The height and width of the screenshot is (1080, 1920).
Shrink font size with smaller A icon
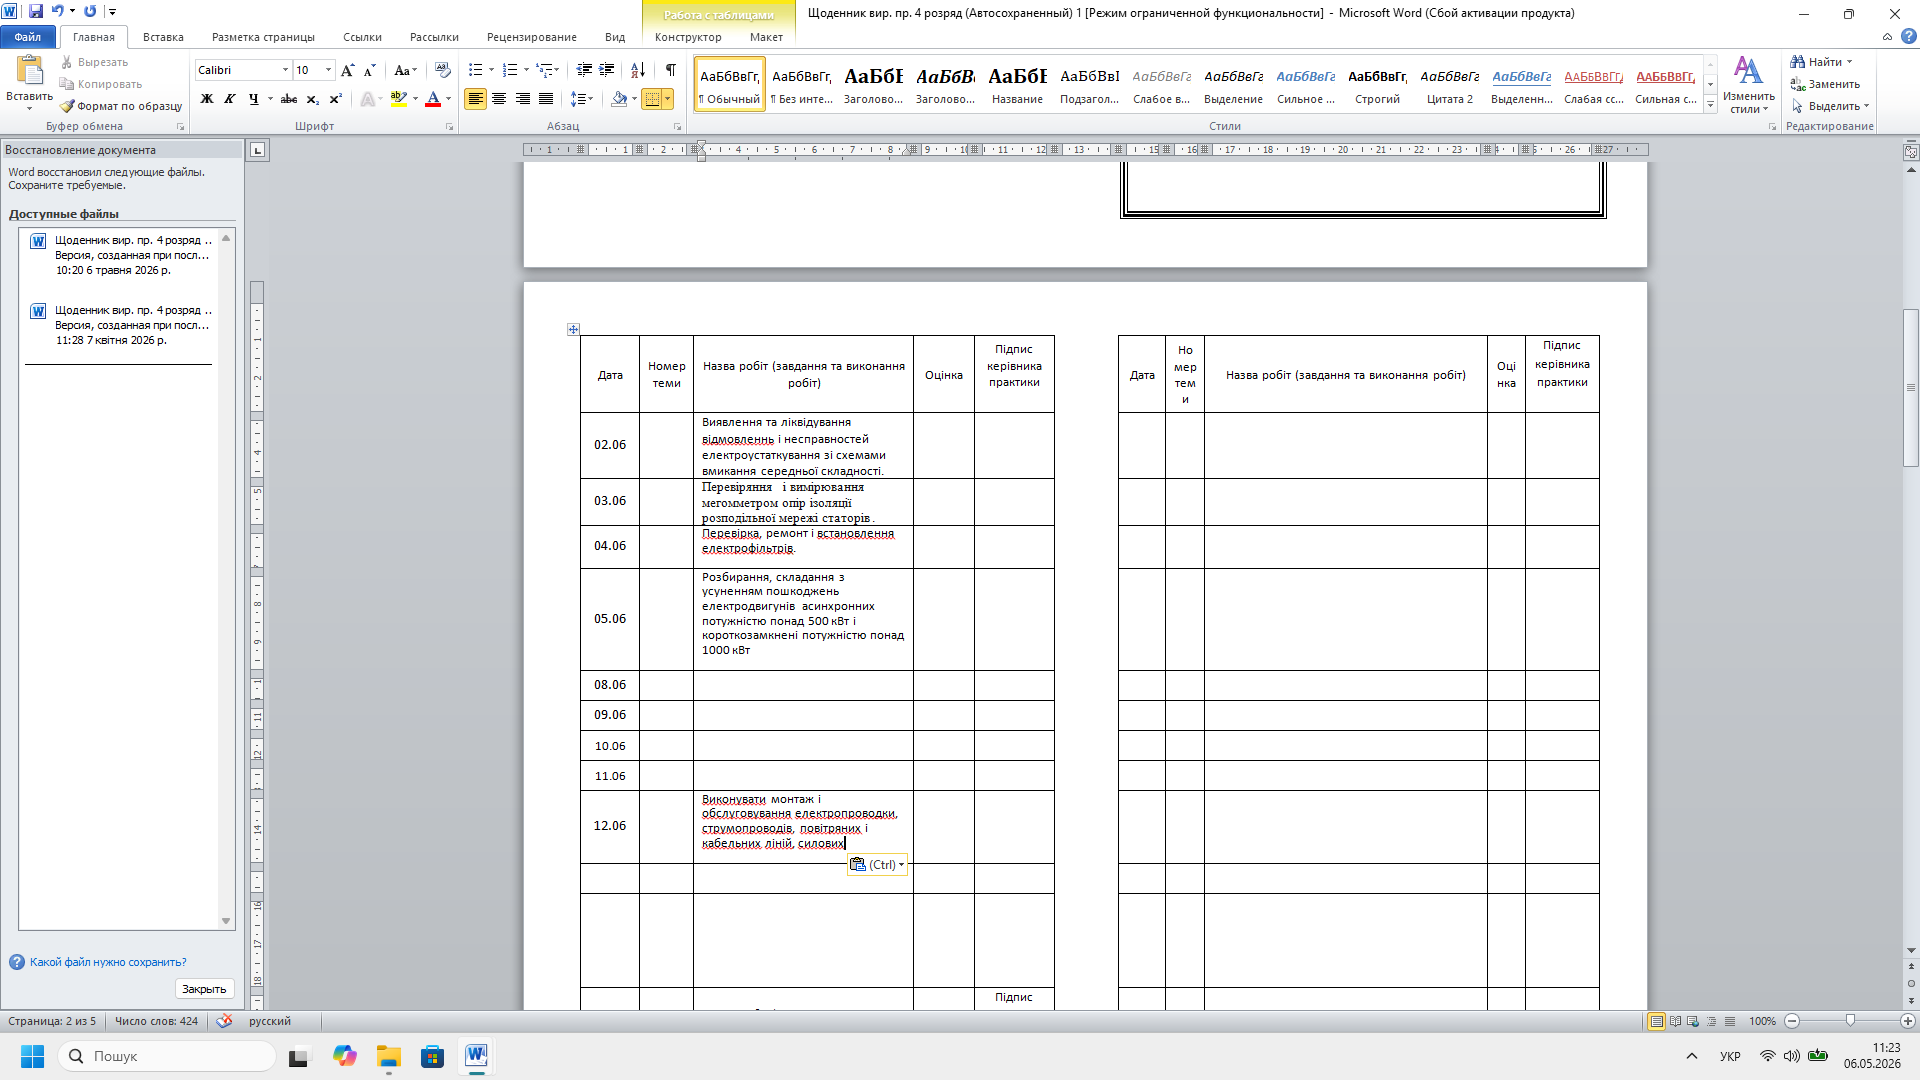click(369, 70)
